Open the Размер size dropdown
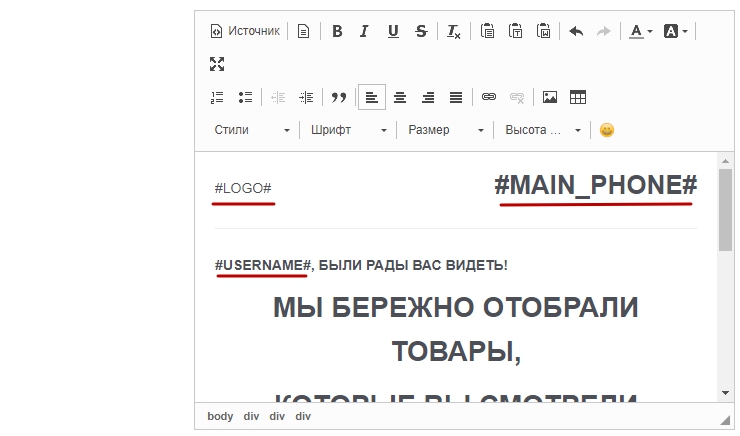740x436 pixels. [x=446, y=130]
